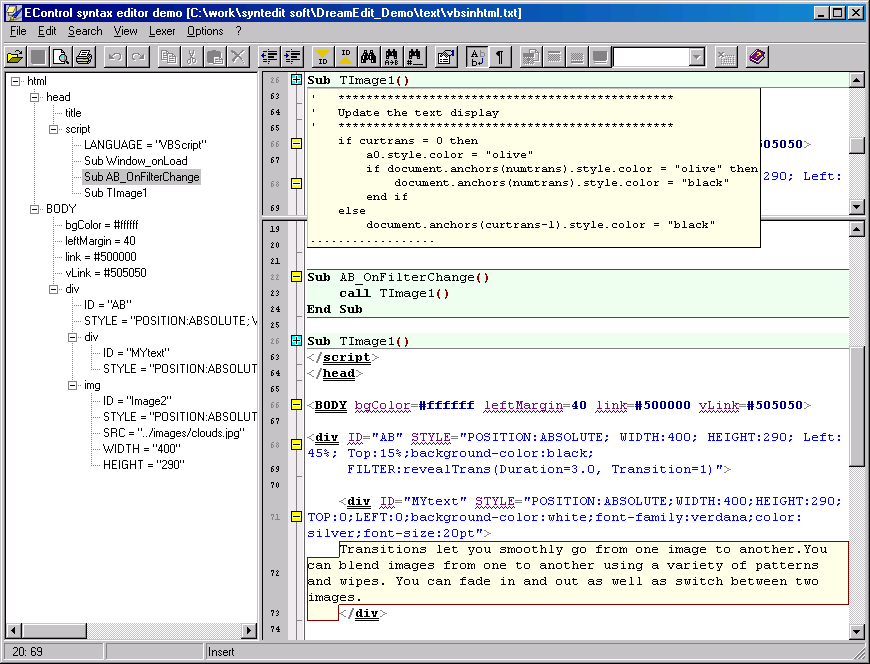Open a file with the folder icon

point(15,57)
